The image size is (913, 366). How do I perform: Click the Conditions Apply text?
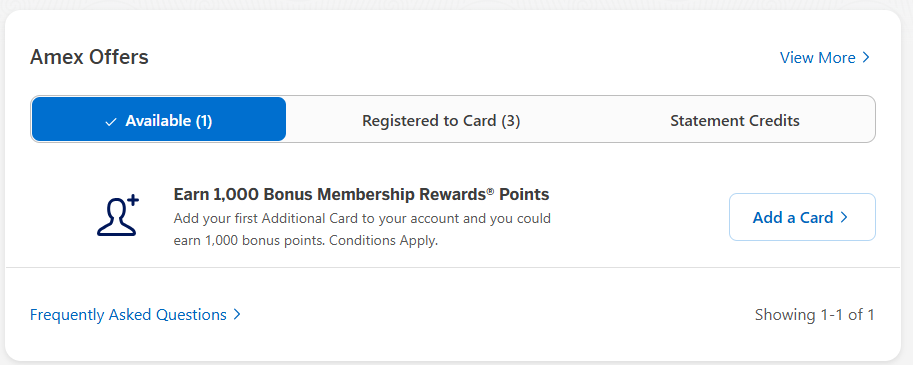tap(383, 240)
